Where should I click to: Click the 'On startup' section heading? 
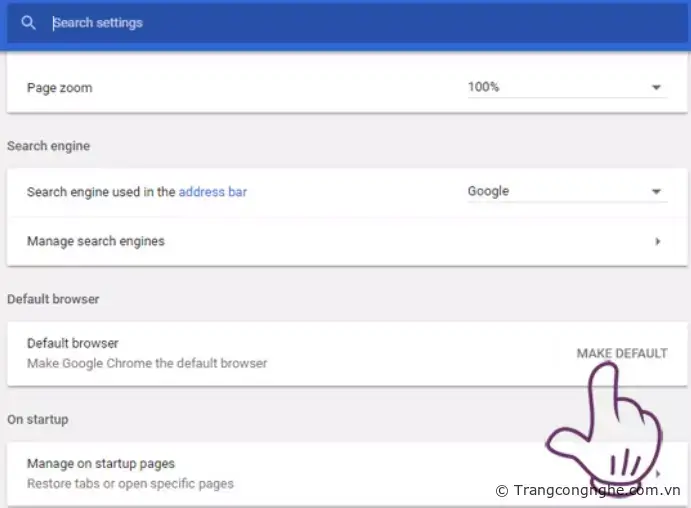(x=37, y=419)
